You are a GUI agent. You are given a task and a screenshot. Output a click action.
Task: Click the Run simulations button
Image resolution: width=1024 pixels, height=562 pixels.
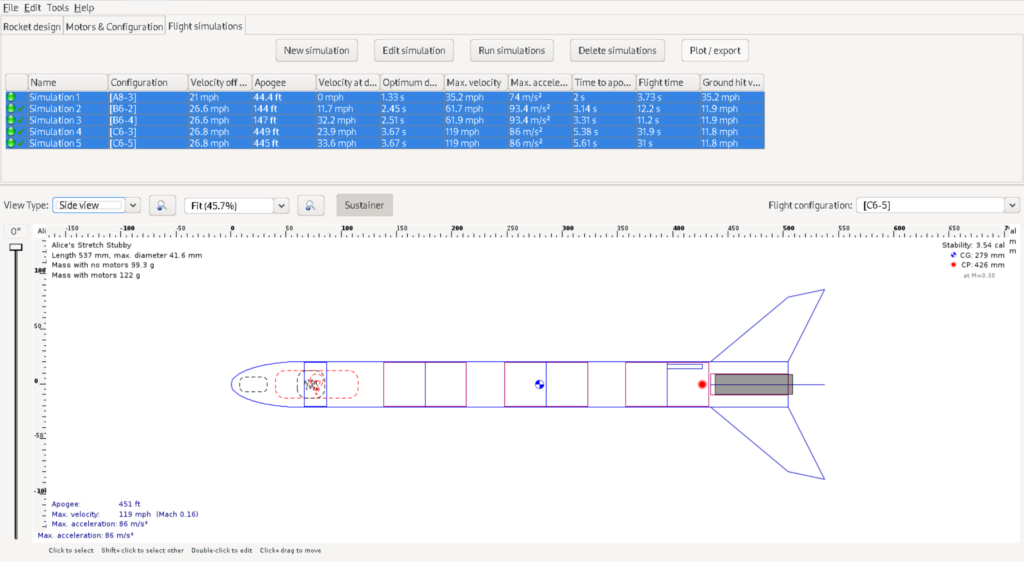pyautogui.click(x=512, y=50)
